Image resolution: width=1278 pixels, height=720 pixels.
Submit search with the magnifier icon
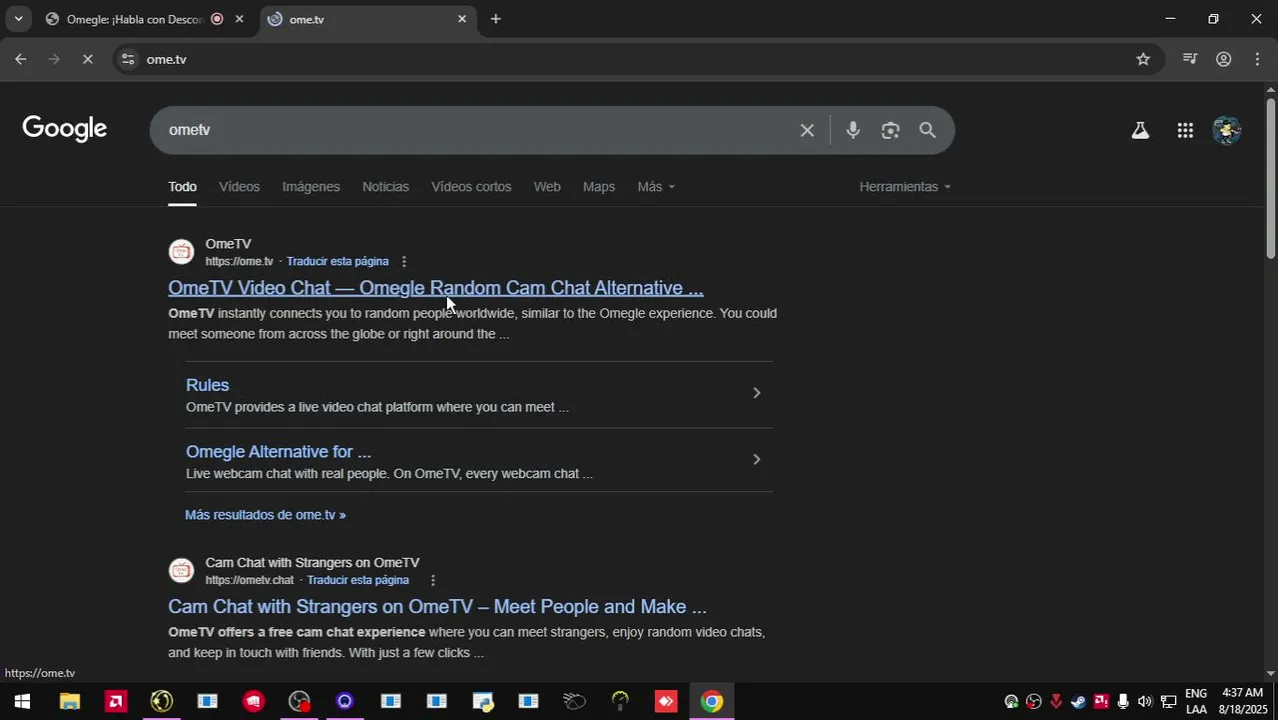click(x=927, y=130)
